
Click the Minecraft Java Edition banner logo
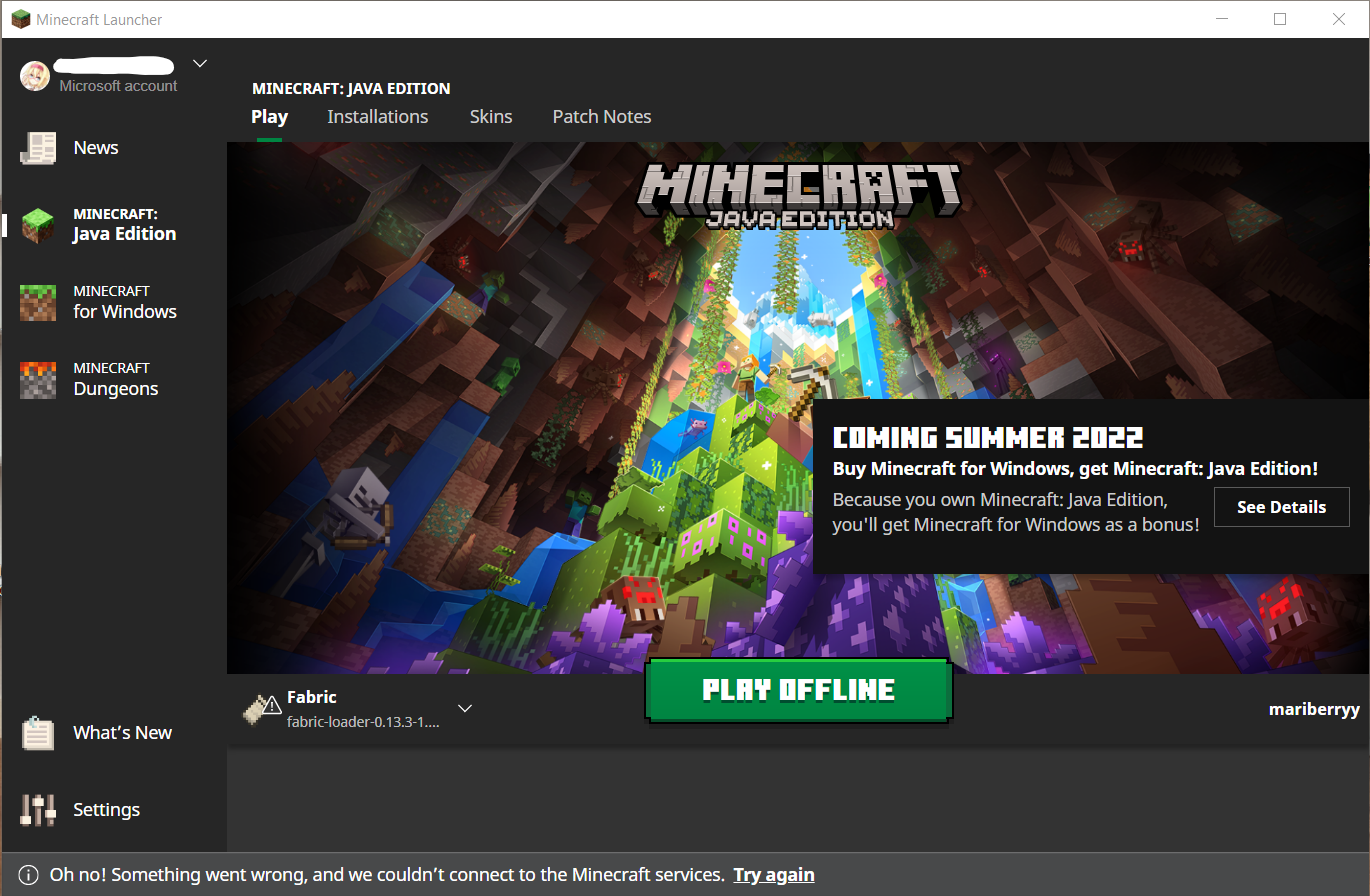click(x=799, y=196)
